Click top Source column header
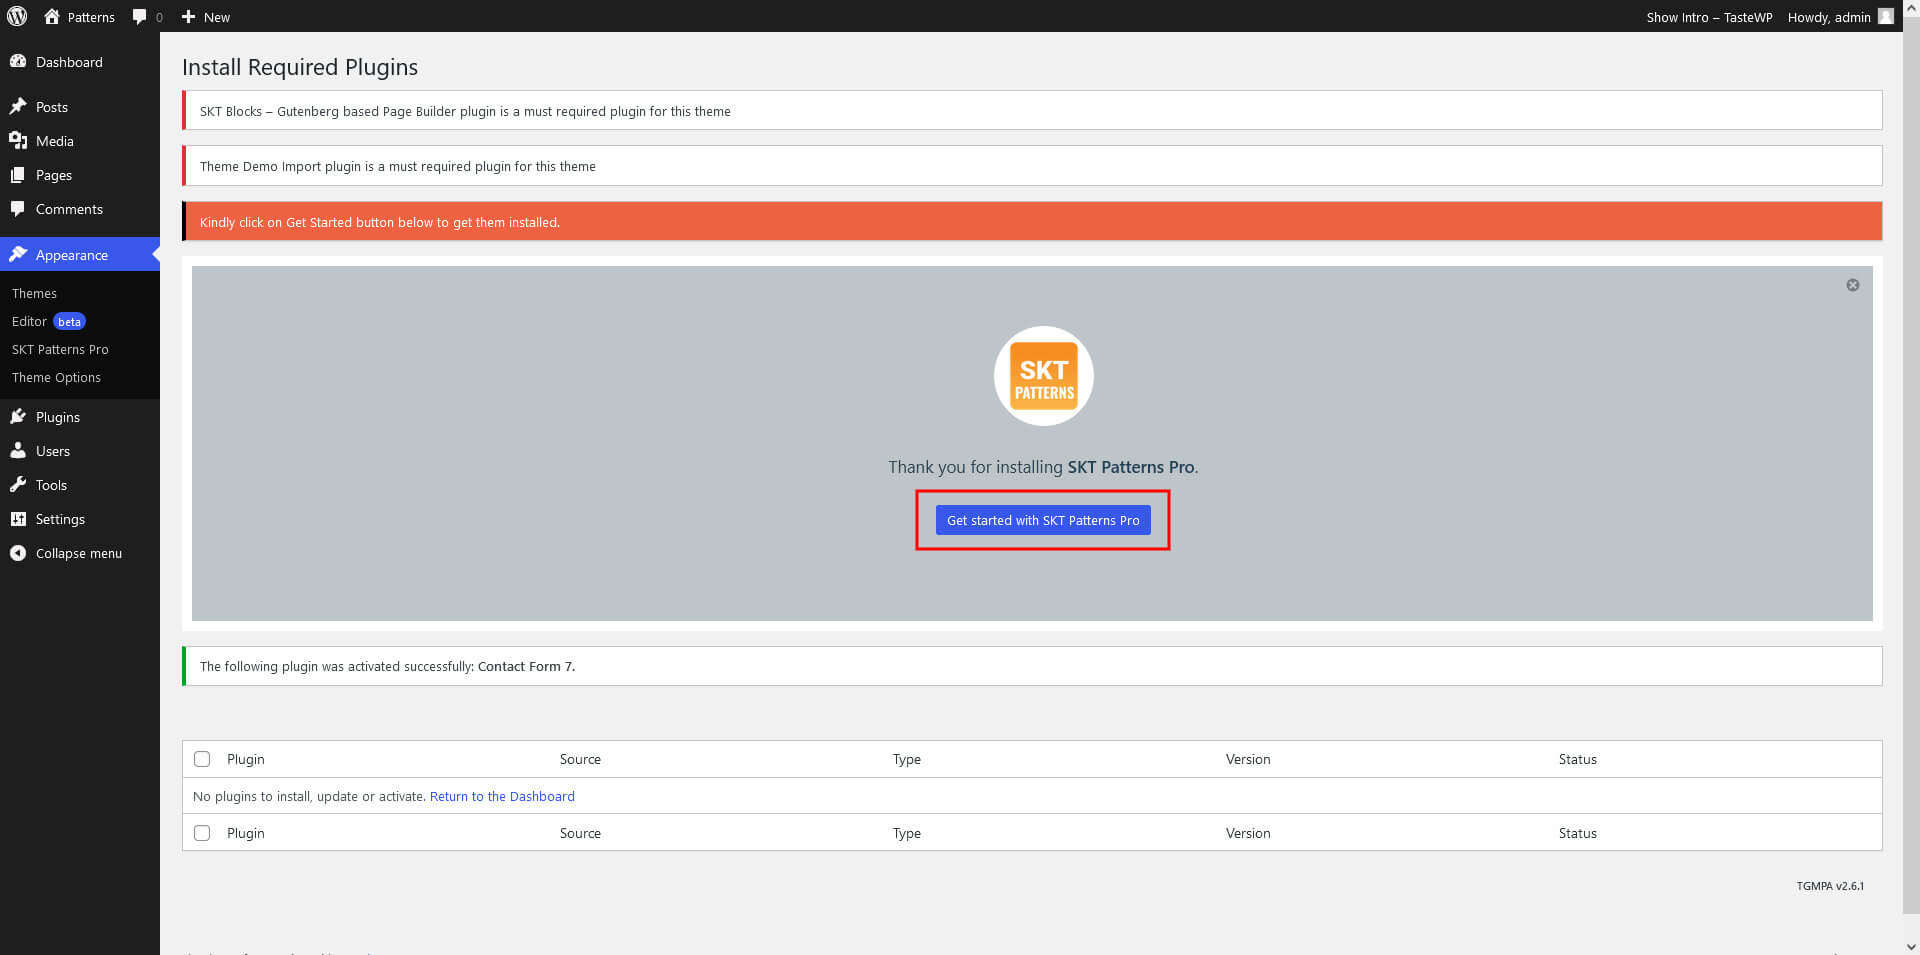1920x955 pixels. 580,759
